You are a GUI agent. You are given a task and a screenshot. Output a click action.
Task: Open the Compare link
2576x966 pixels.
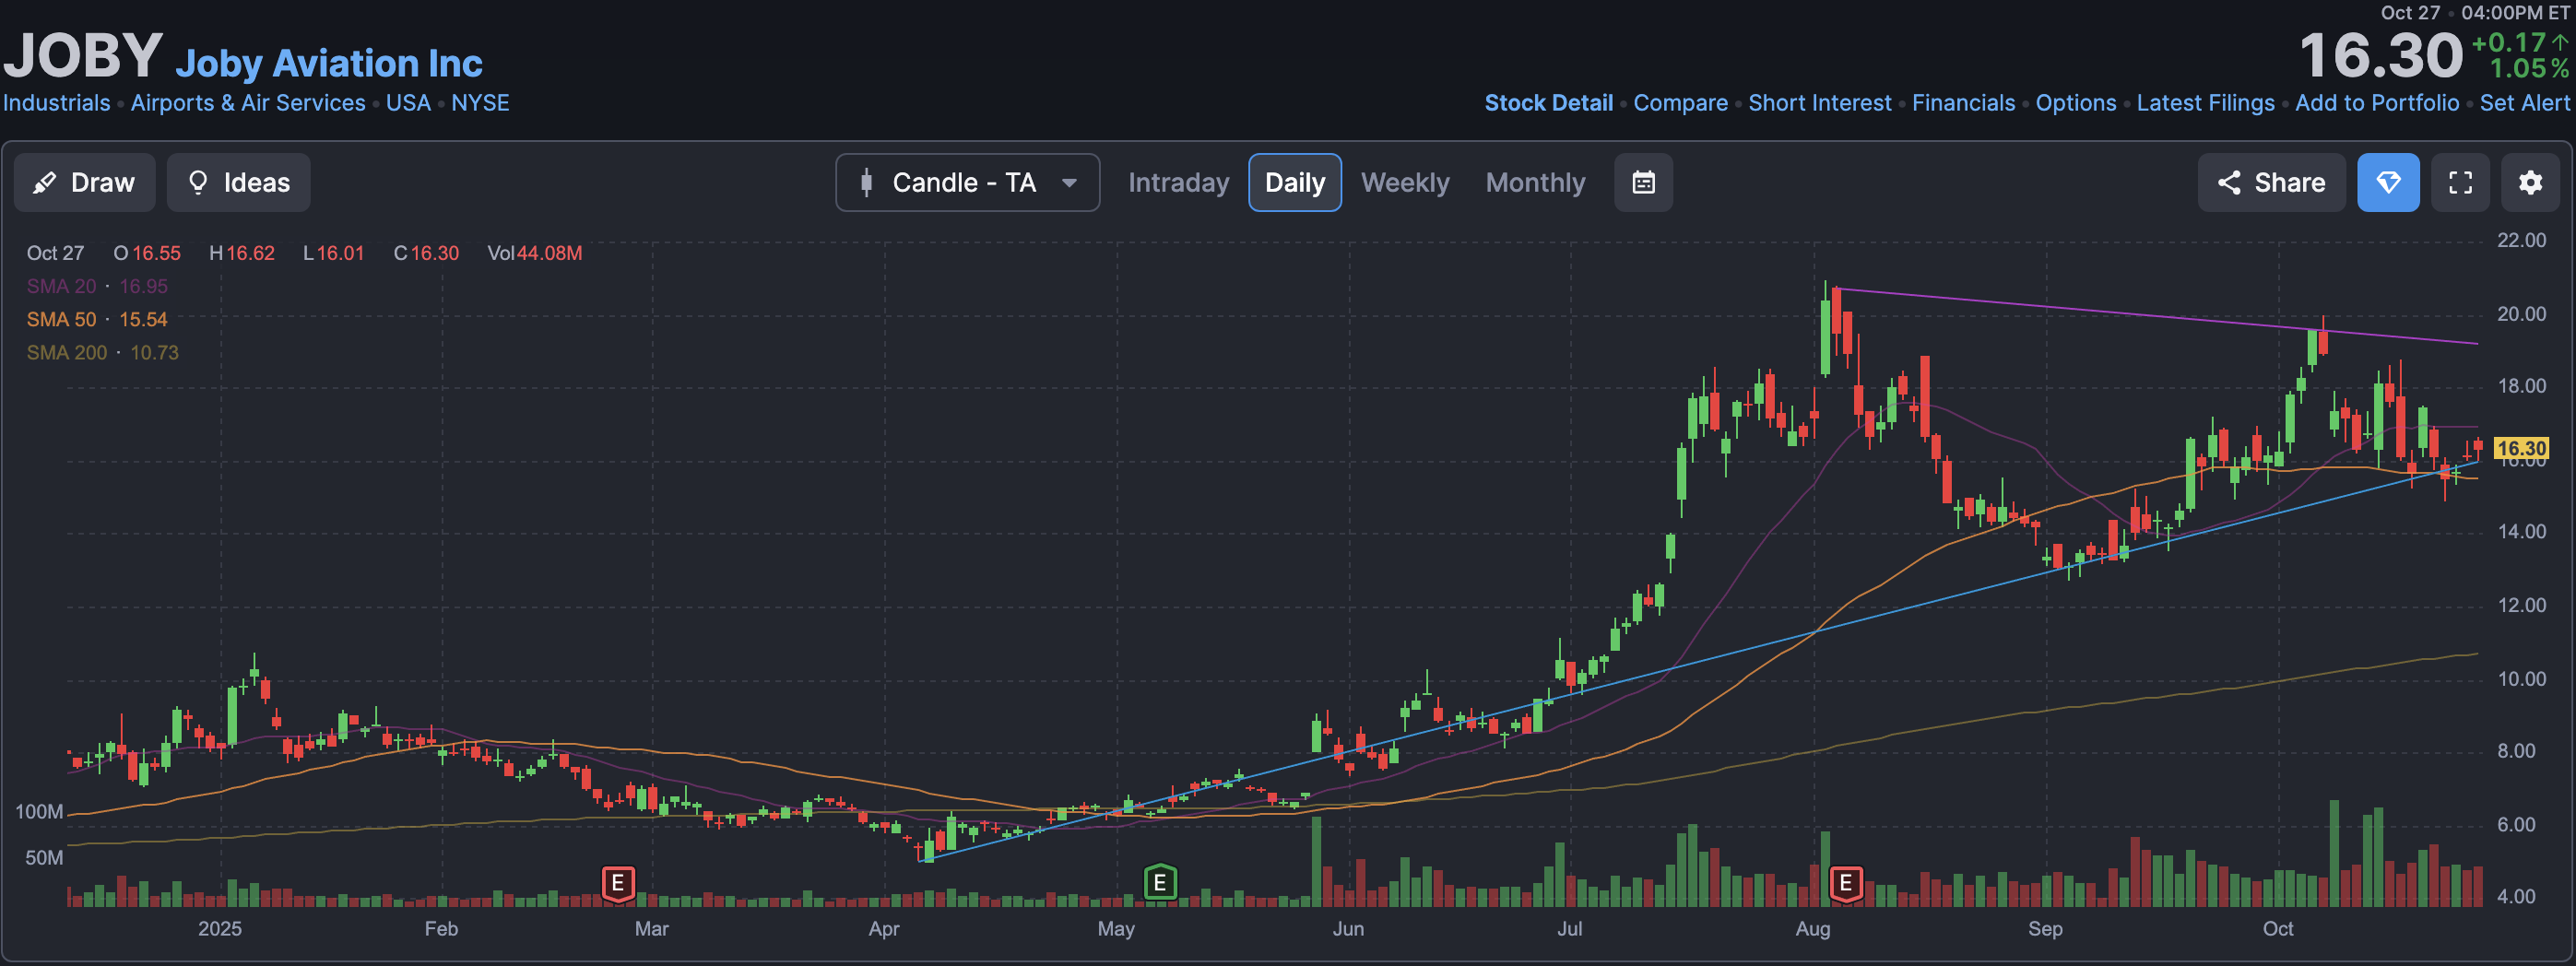tap(1680, 103)
